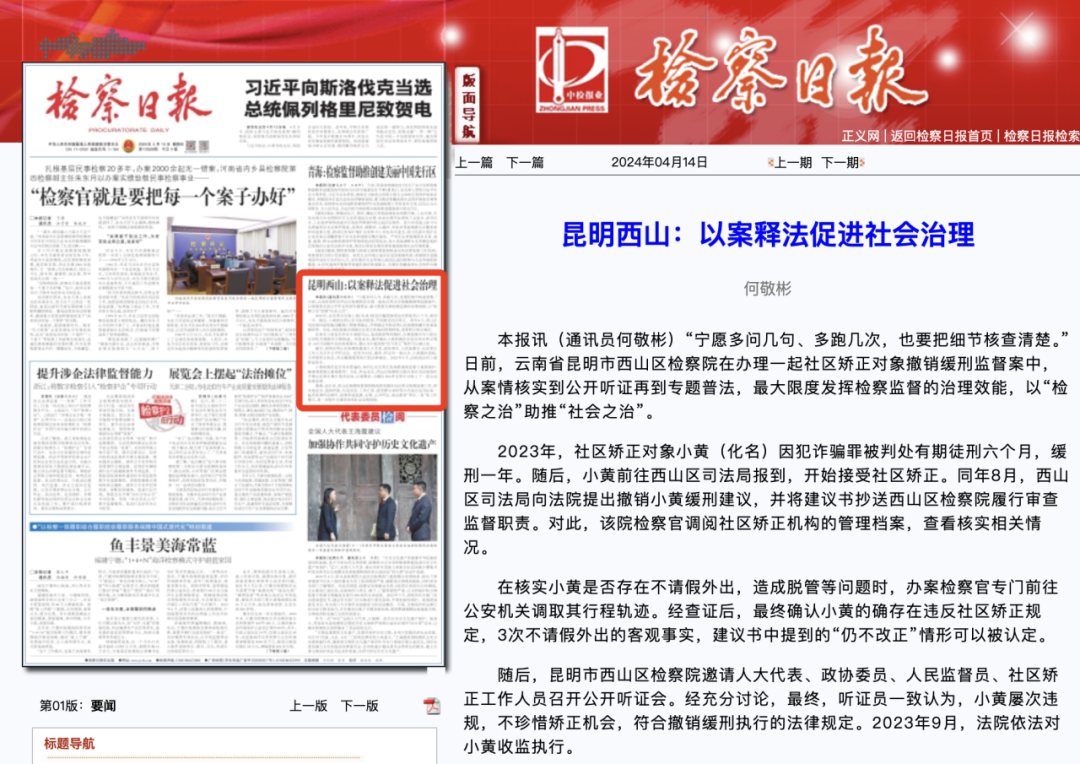Image resolution: width=1080 pixels, height=764 pixels.
Task: Go to 下一篇 next article
Action: pyautogui.click(x=526, y=163)
